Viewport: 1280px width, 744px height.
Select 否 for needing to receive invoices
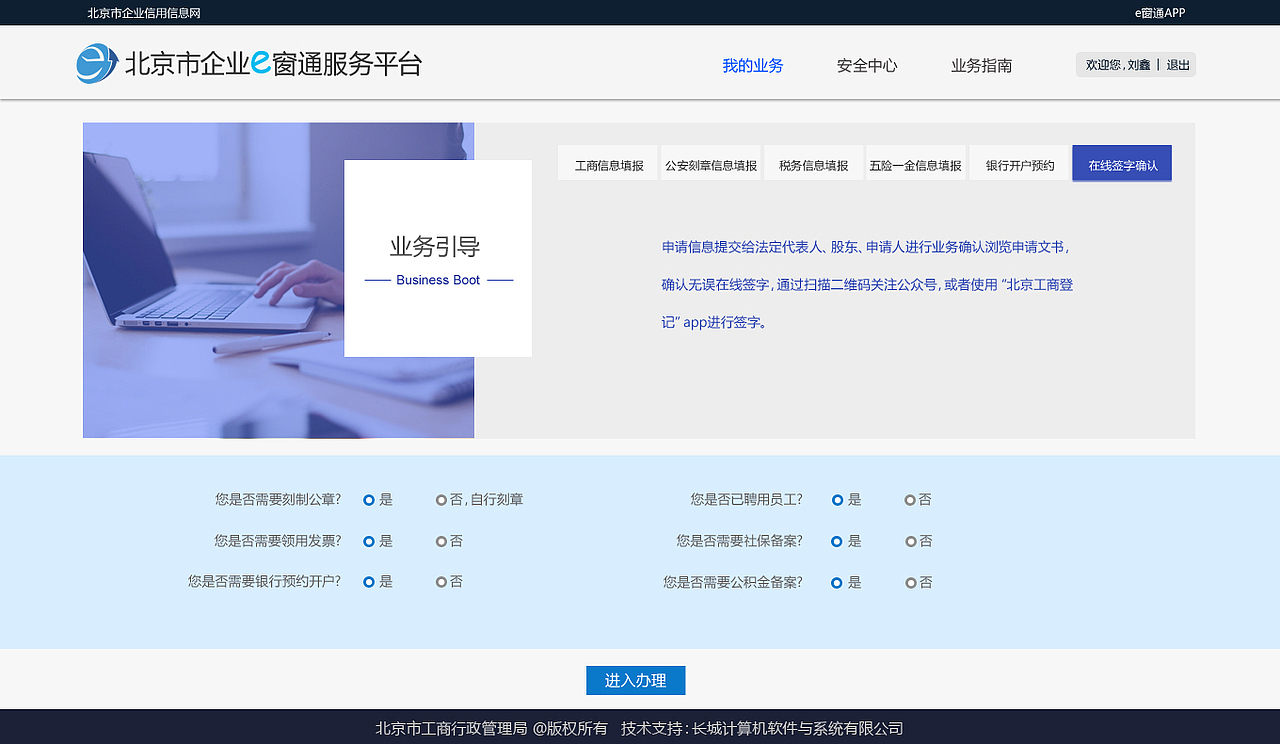[x=441, y=540]
